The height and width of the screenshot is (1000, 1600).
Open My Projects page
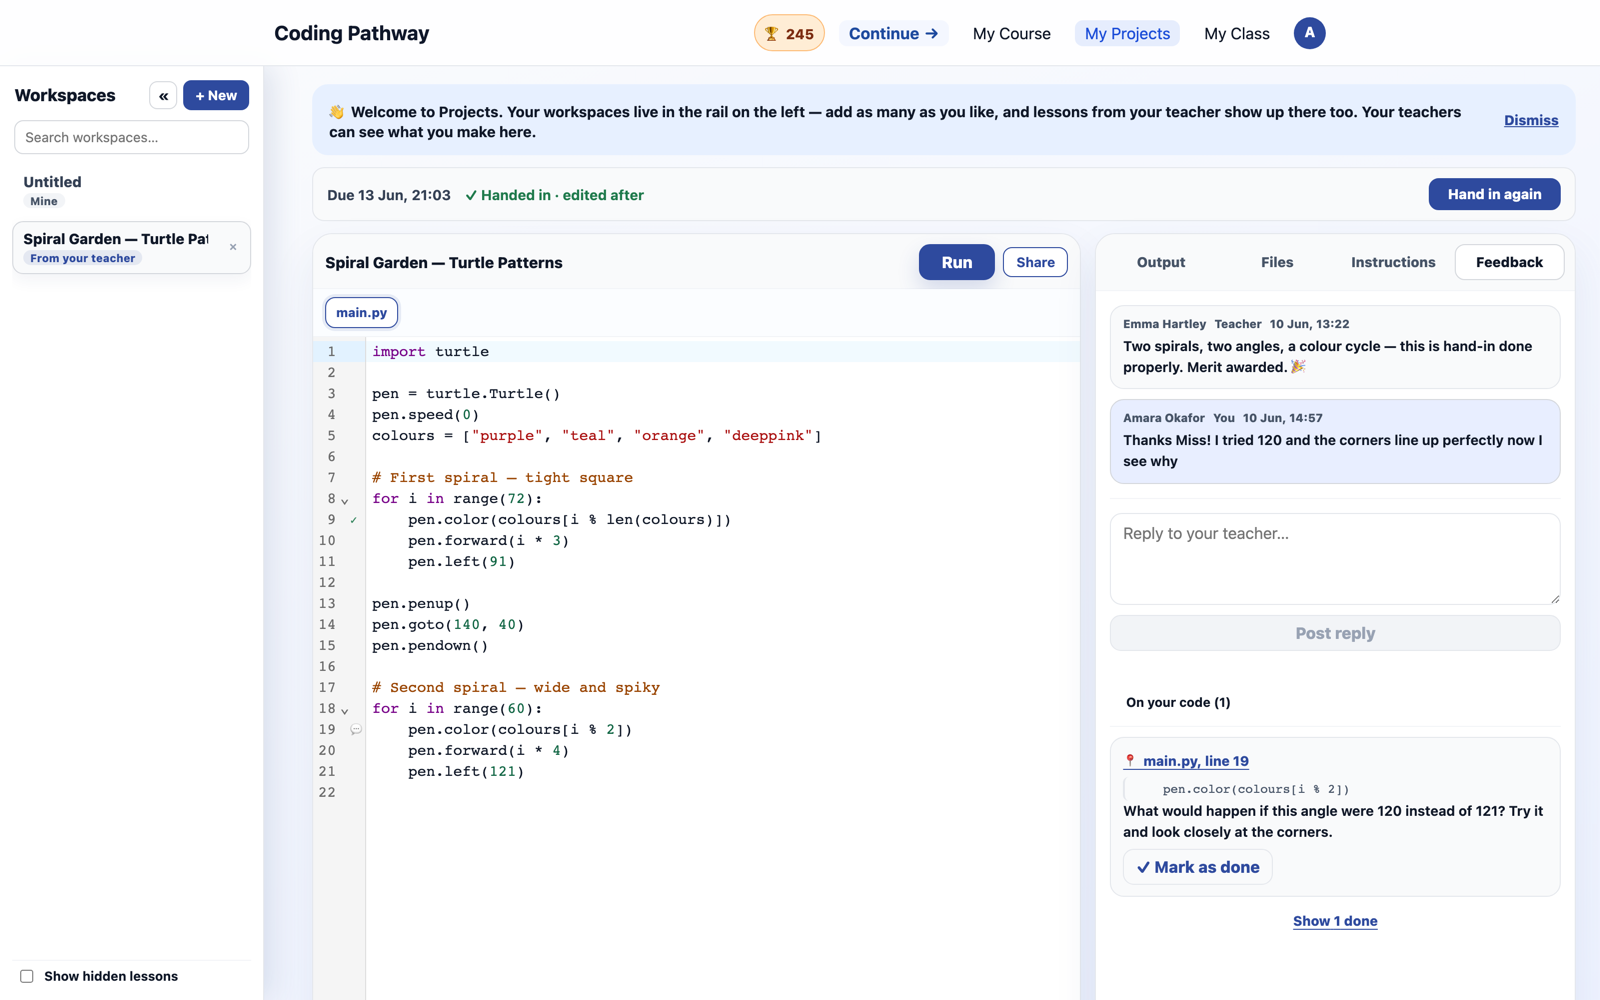pos(1127,34)
